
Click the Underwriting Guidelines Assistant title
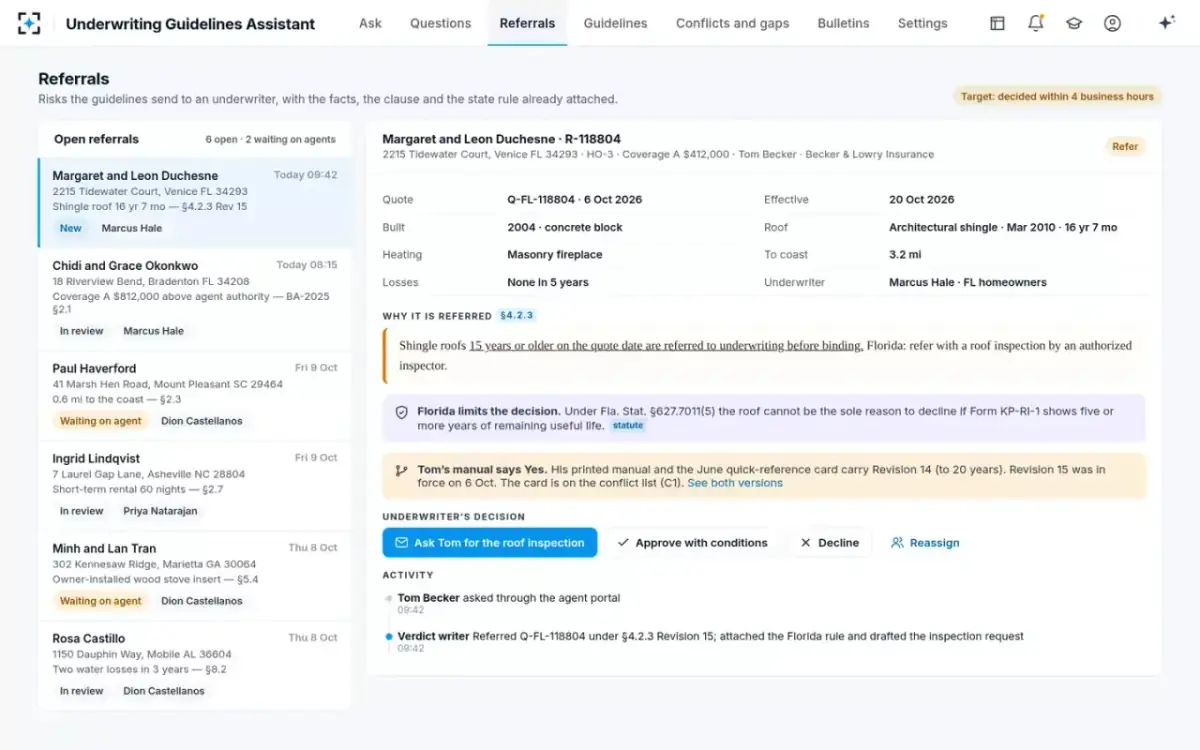pos(190,24)
